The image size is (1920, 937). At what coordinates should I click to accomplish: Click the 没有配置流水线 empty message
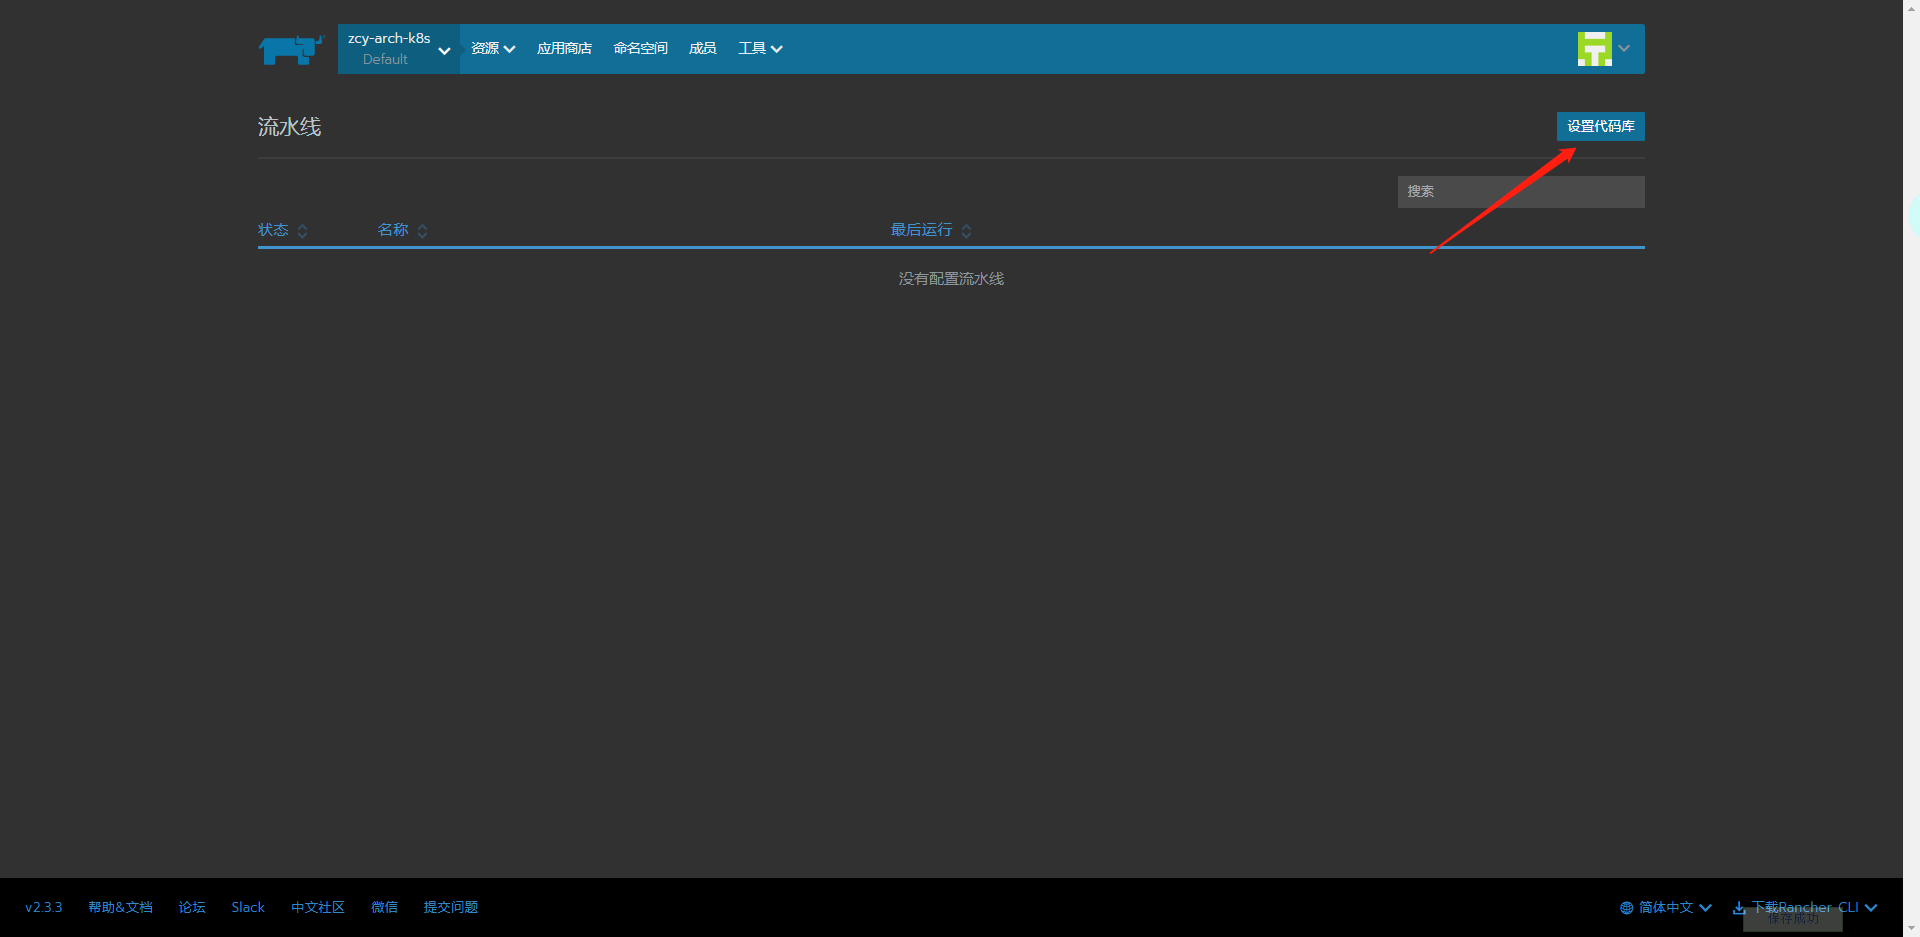[951, 279]
